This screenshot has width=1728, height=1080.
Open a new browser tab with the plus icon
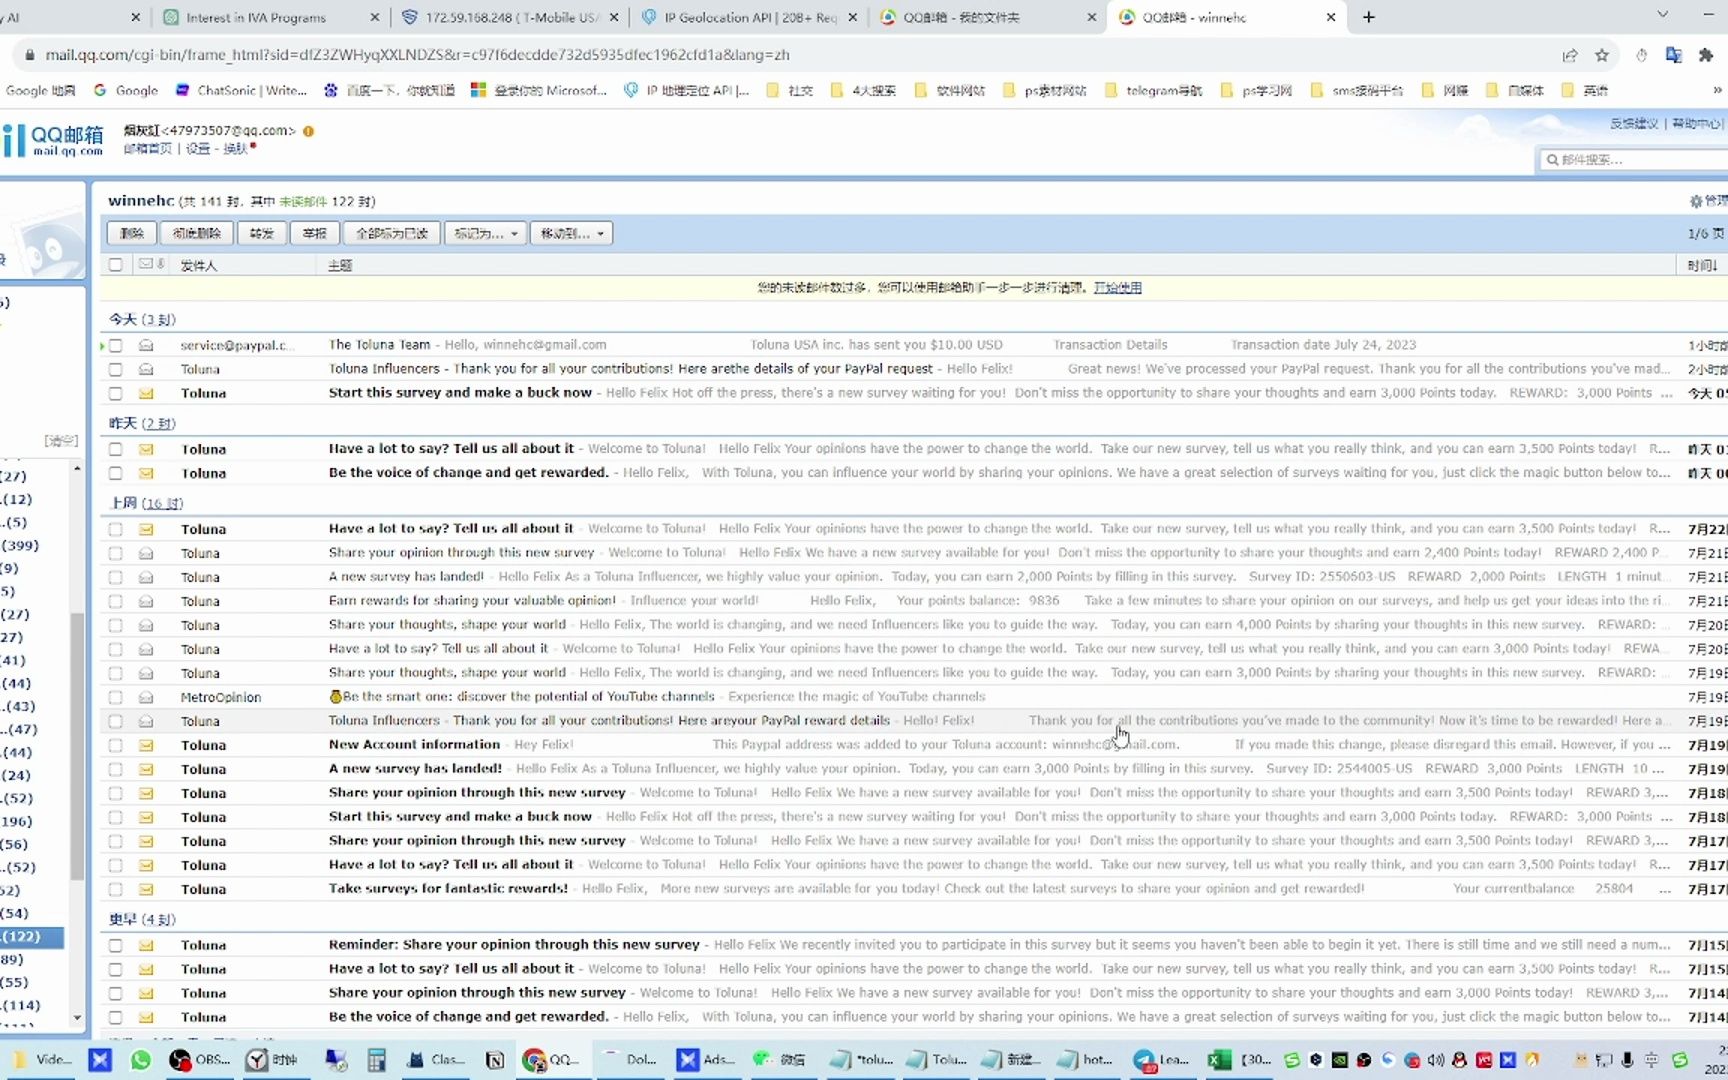[1369, 17]
